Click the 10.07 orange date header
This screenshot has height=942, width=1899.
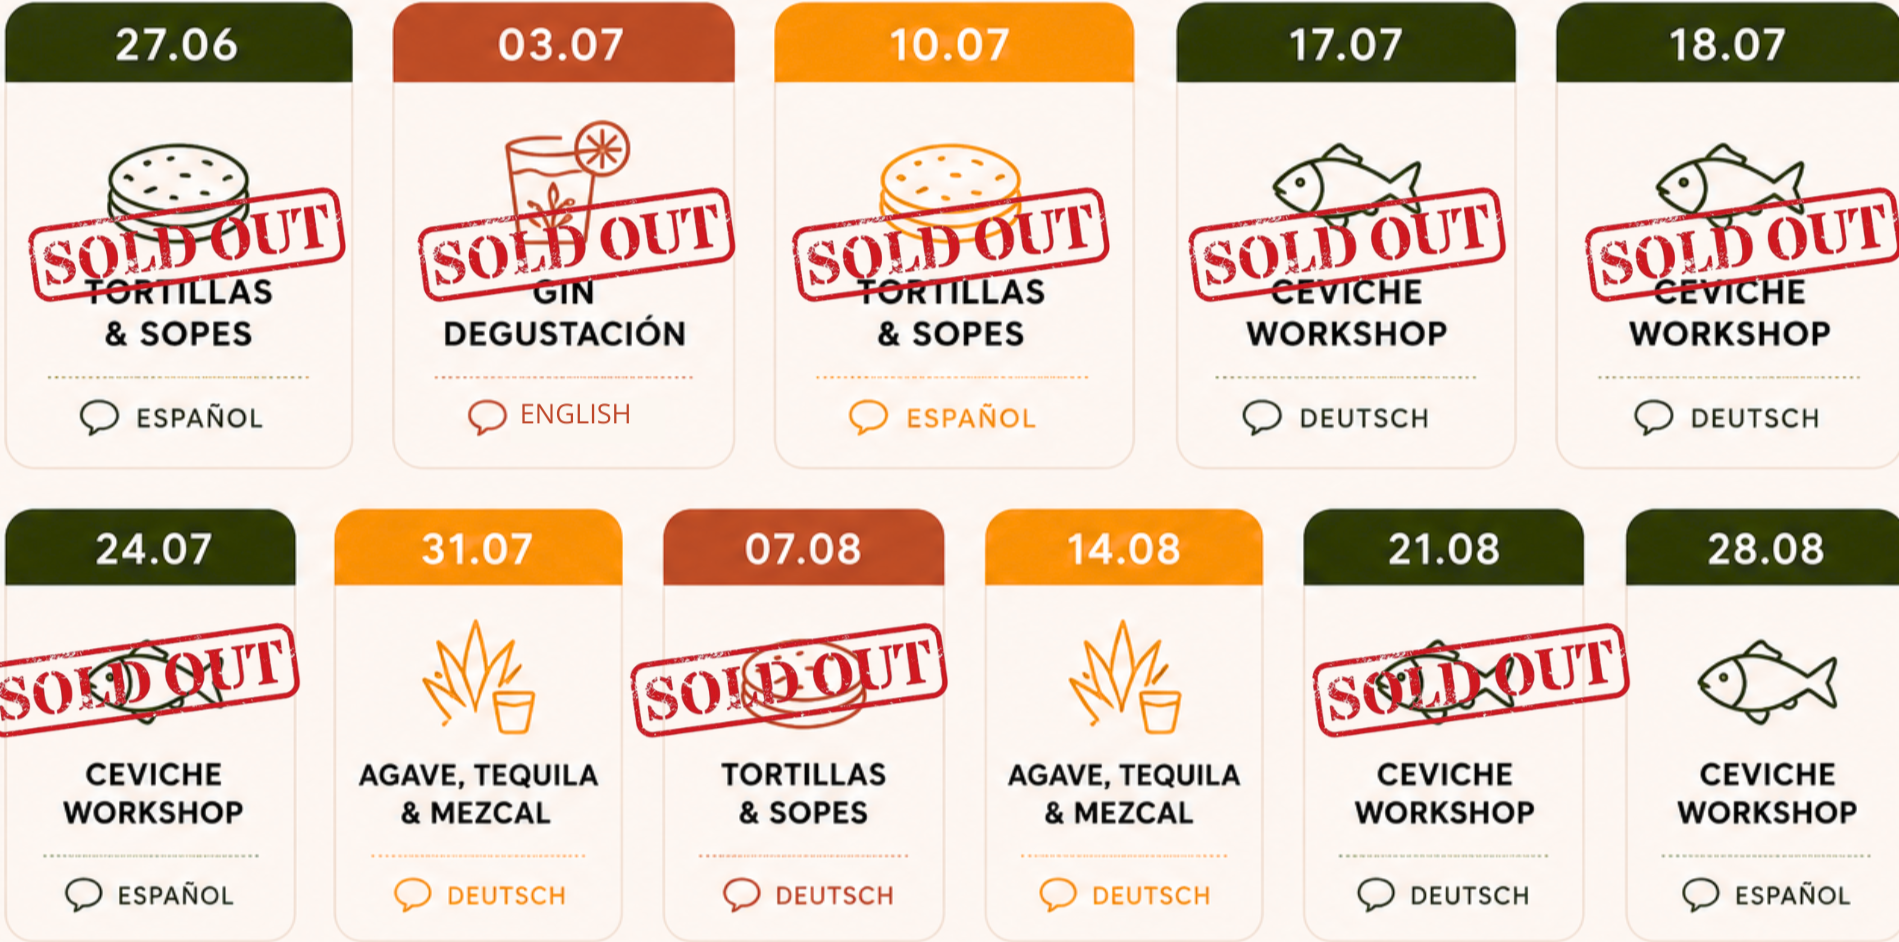[954, 43]
